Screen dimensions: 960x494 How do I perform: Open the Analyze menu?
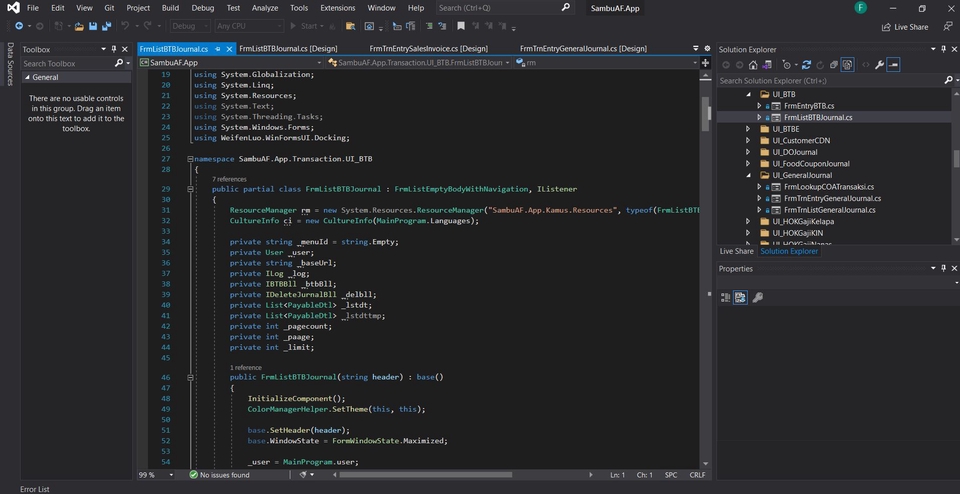click(264, 8)
